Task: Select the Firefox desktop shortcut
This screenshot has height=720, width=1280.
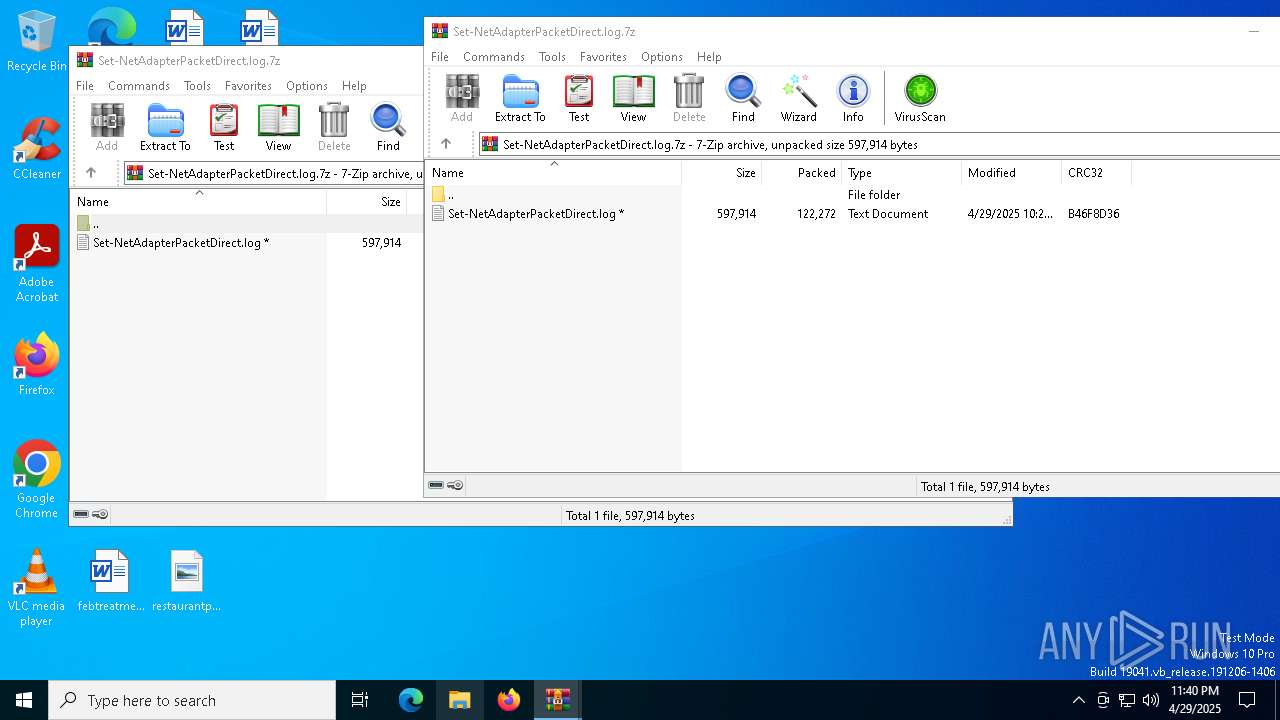Action: point(36,364)
